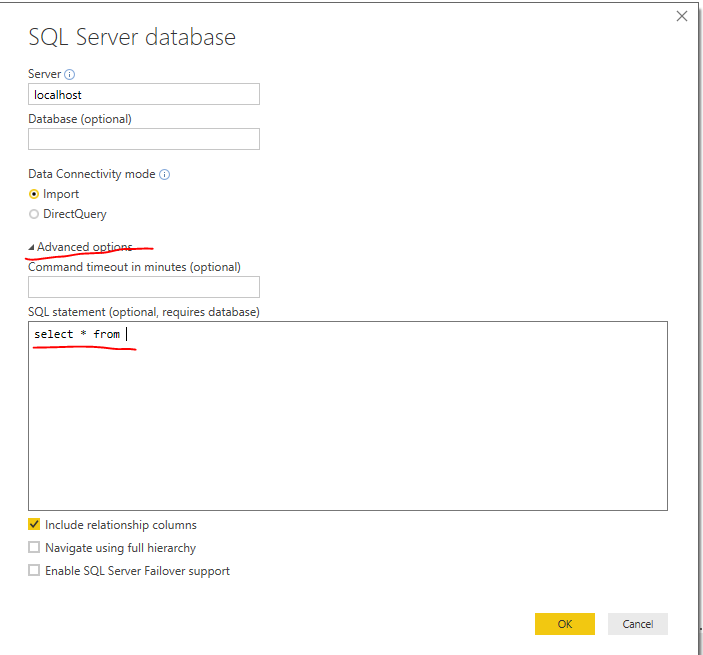
Task: Click the Cancel button
Action: click(638, 624)
